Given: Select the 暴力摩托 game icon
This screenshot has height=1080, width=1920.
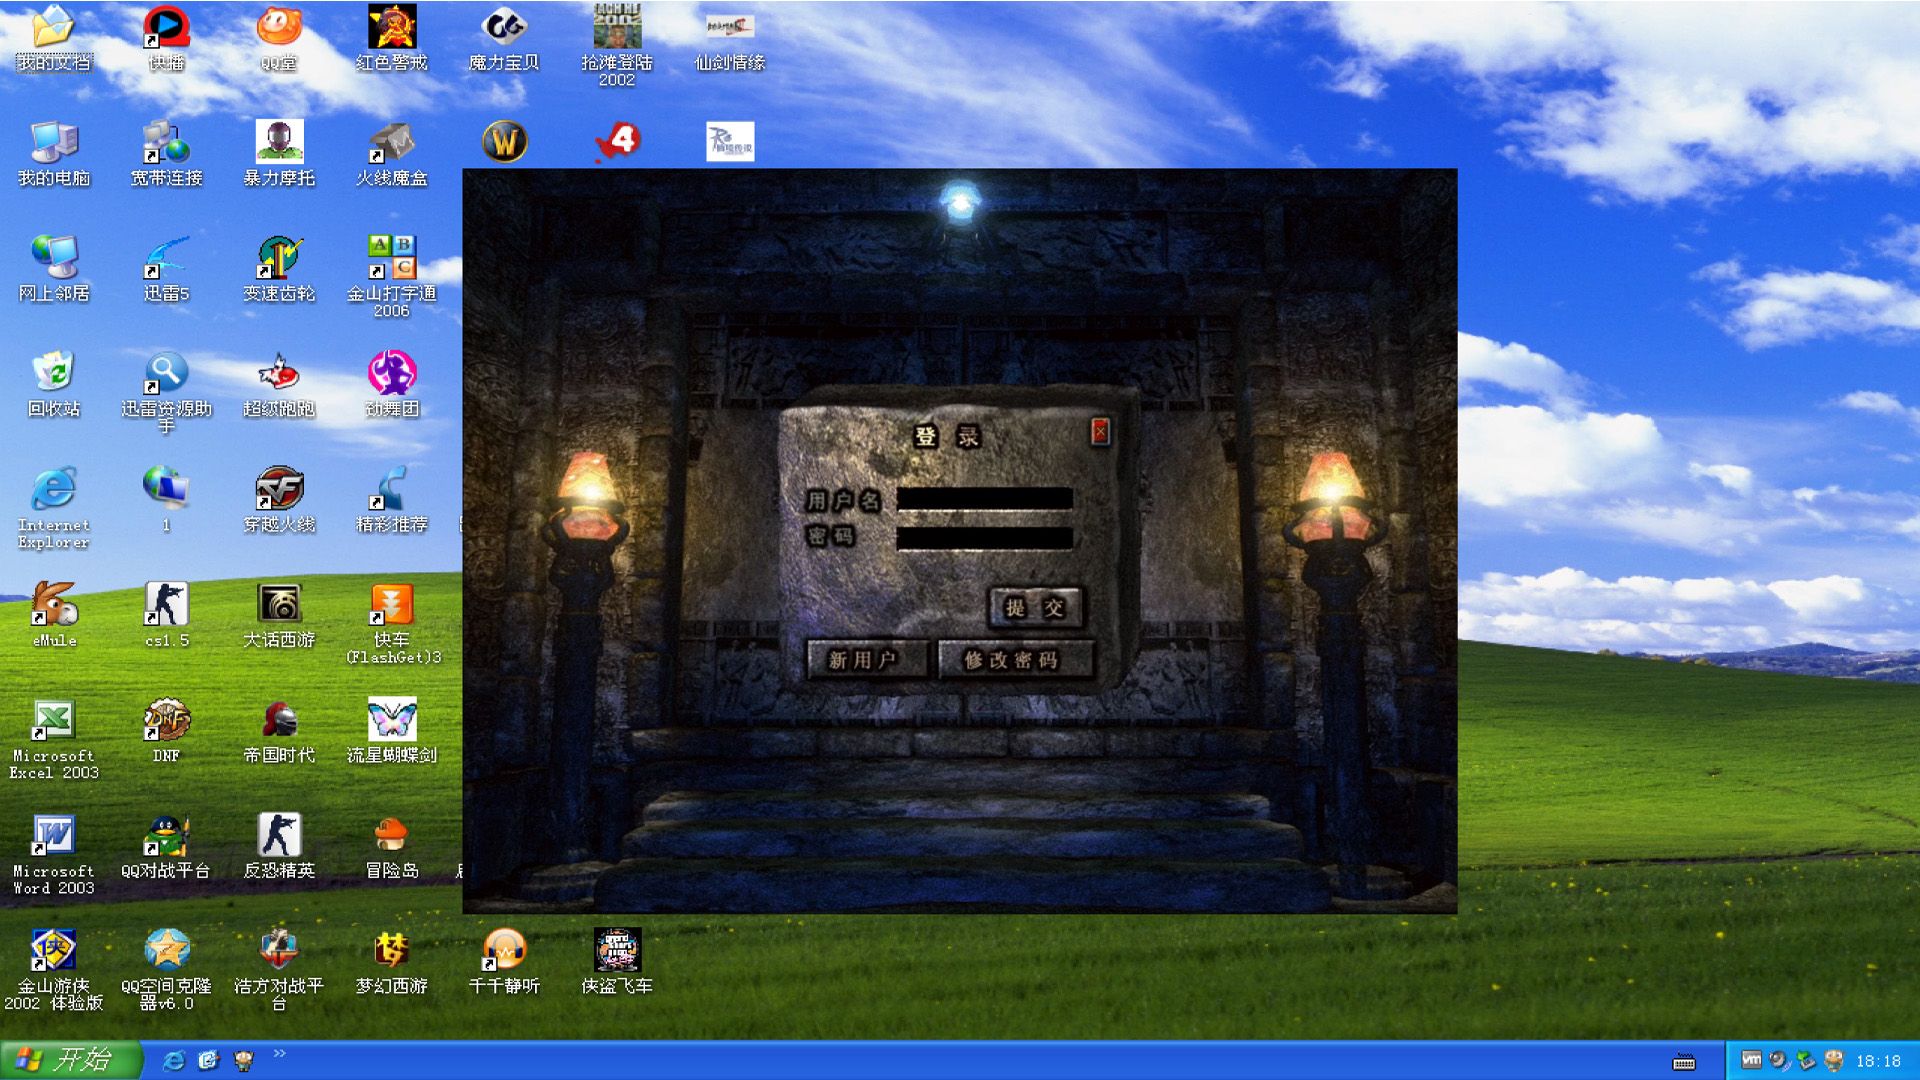Looking at the screenshot, I should point(279,155).
